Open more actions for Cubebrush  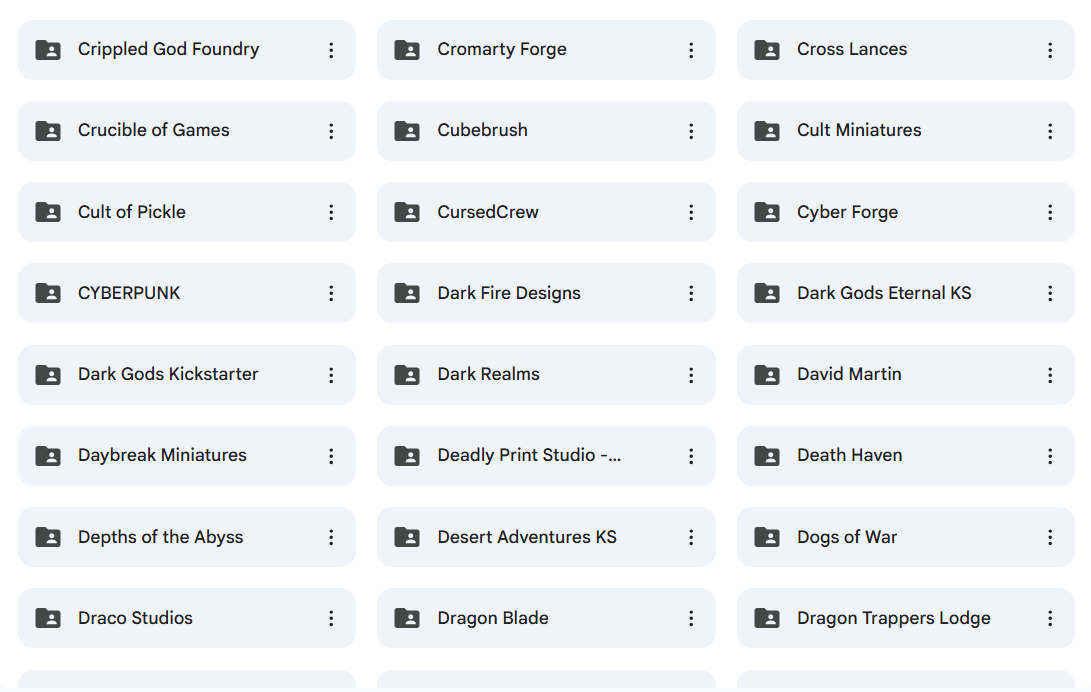pyautogui.click(x=691, y=131)
